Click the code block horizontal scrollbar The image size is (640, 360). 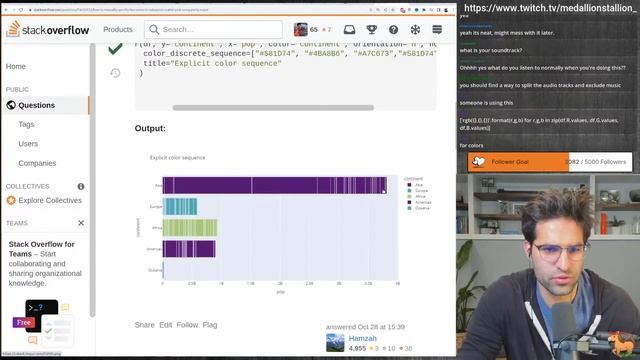[273, 108]
